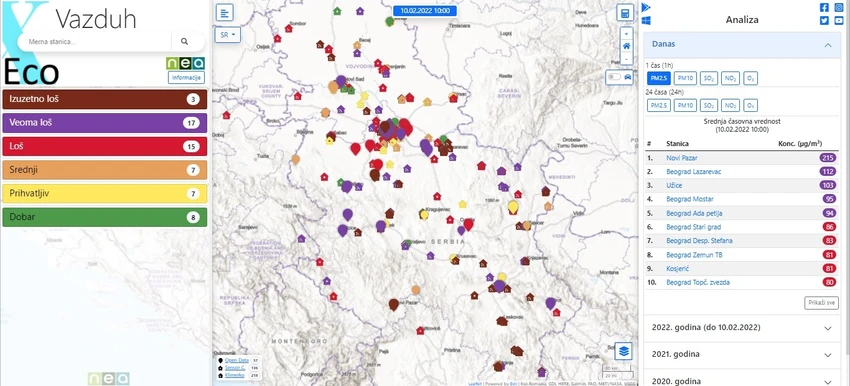The image size is (850, 386).
Task: Open the Instagram icon link
Action: (x=839, y=8)
